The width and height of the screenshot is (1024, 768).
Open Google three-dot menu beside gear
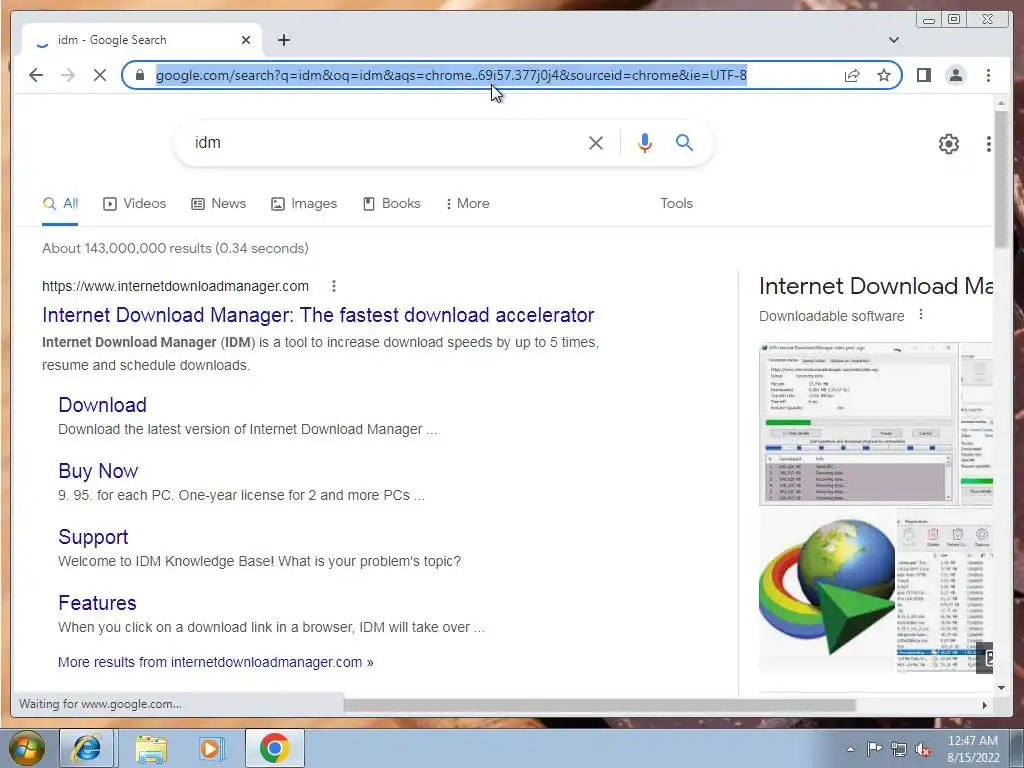coord(988,144)
